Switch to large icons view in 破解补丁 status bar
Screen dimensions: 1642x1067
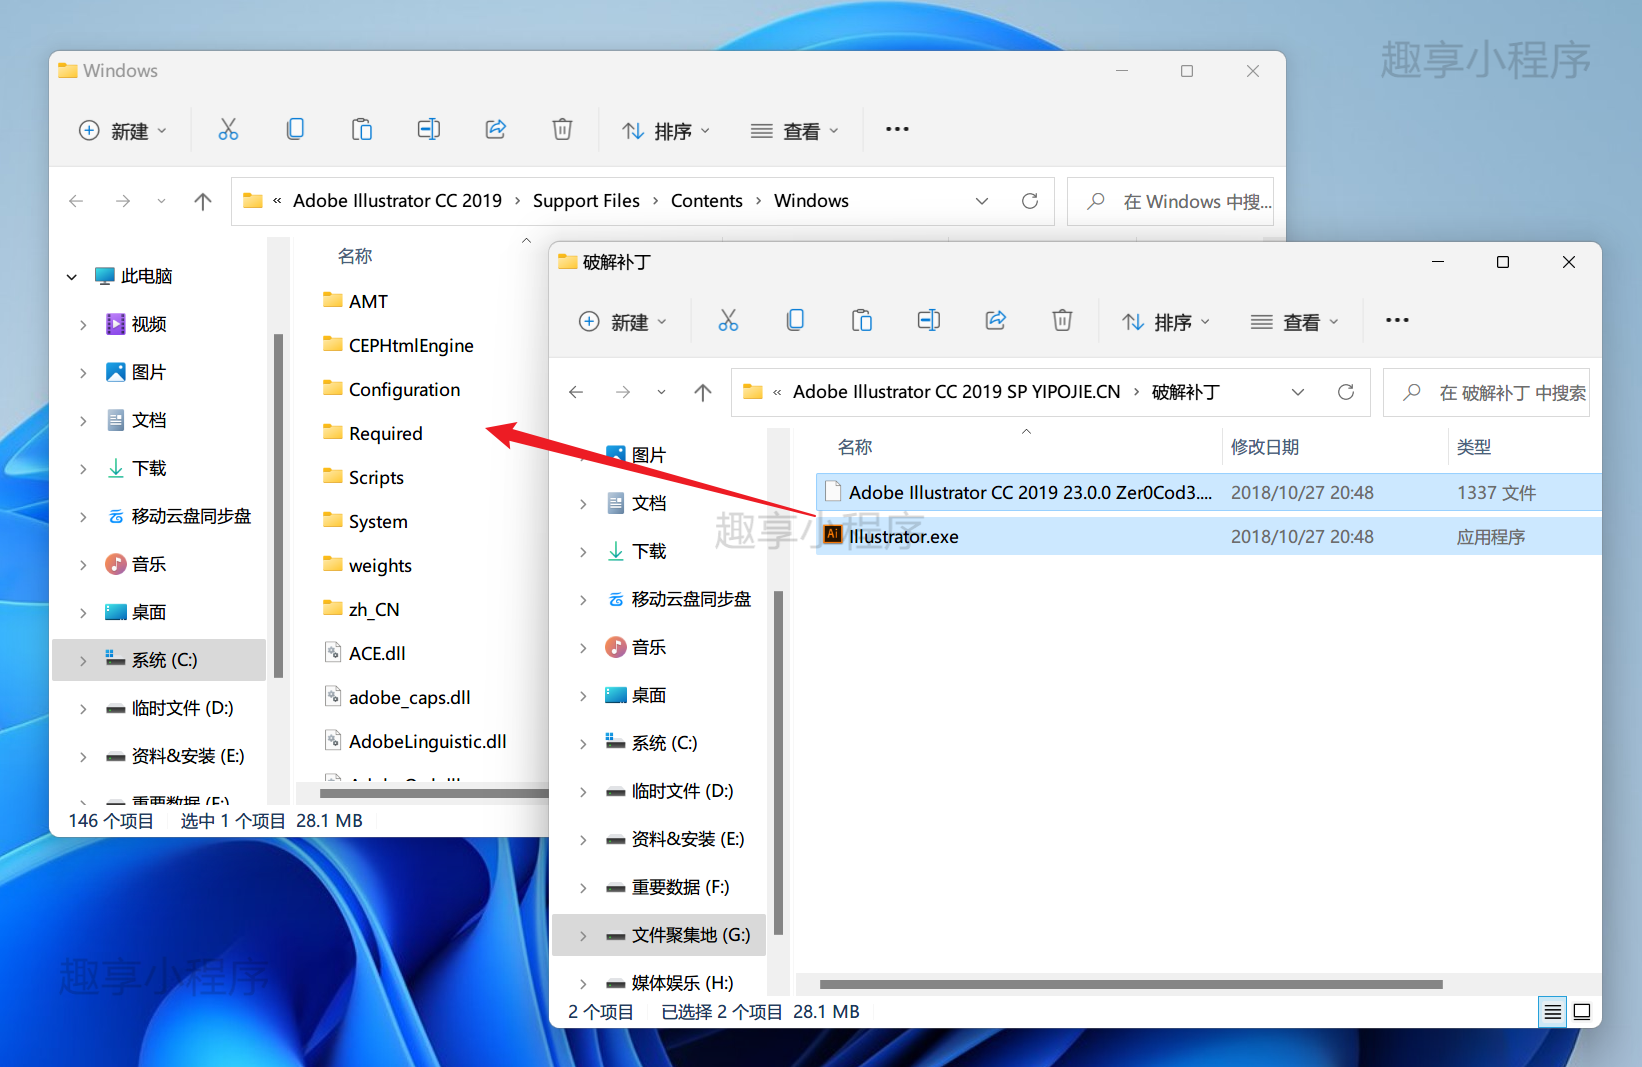[1582, 1012]
